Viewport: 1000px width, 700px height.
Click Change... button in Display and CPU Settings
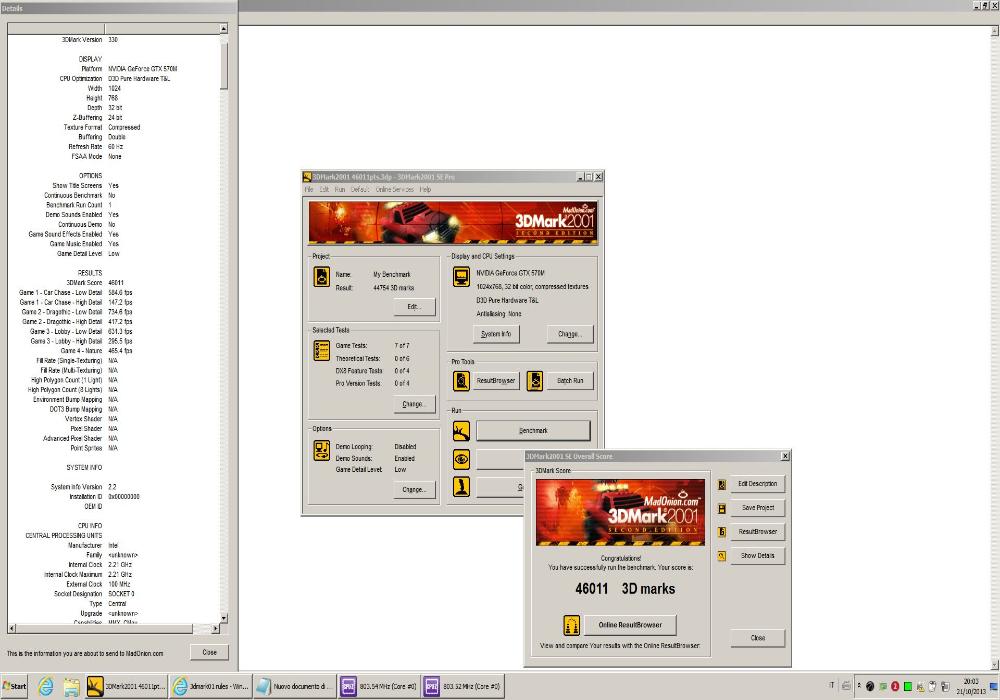point(570,334)
